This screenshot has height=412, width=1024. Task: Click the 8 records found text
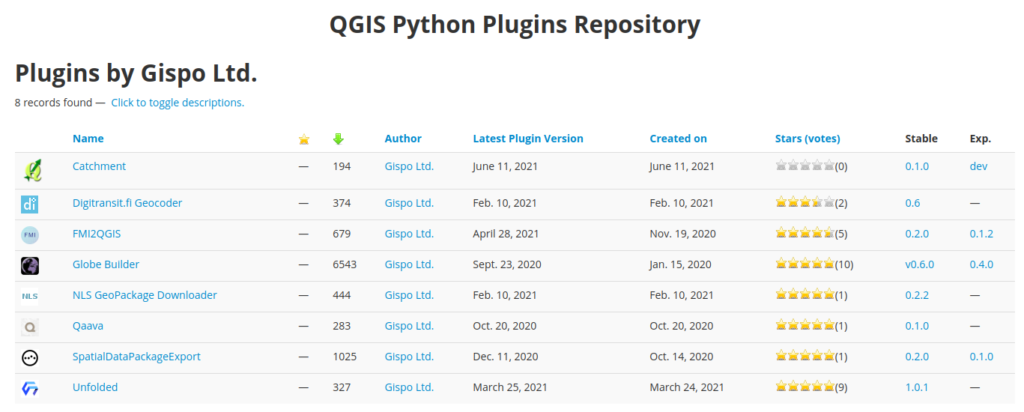tap(54, 103)
